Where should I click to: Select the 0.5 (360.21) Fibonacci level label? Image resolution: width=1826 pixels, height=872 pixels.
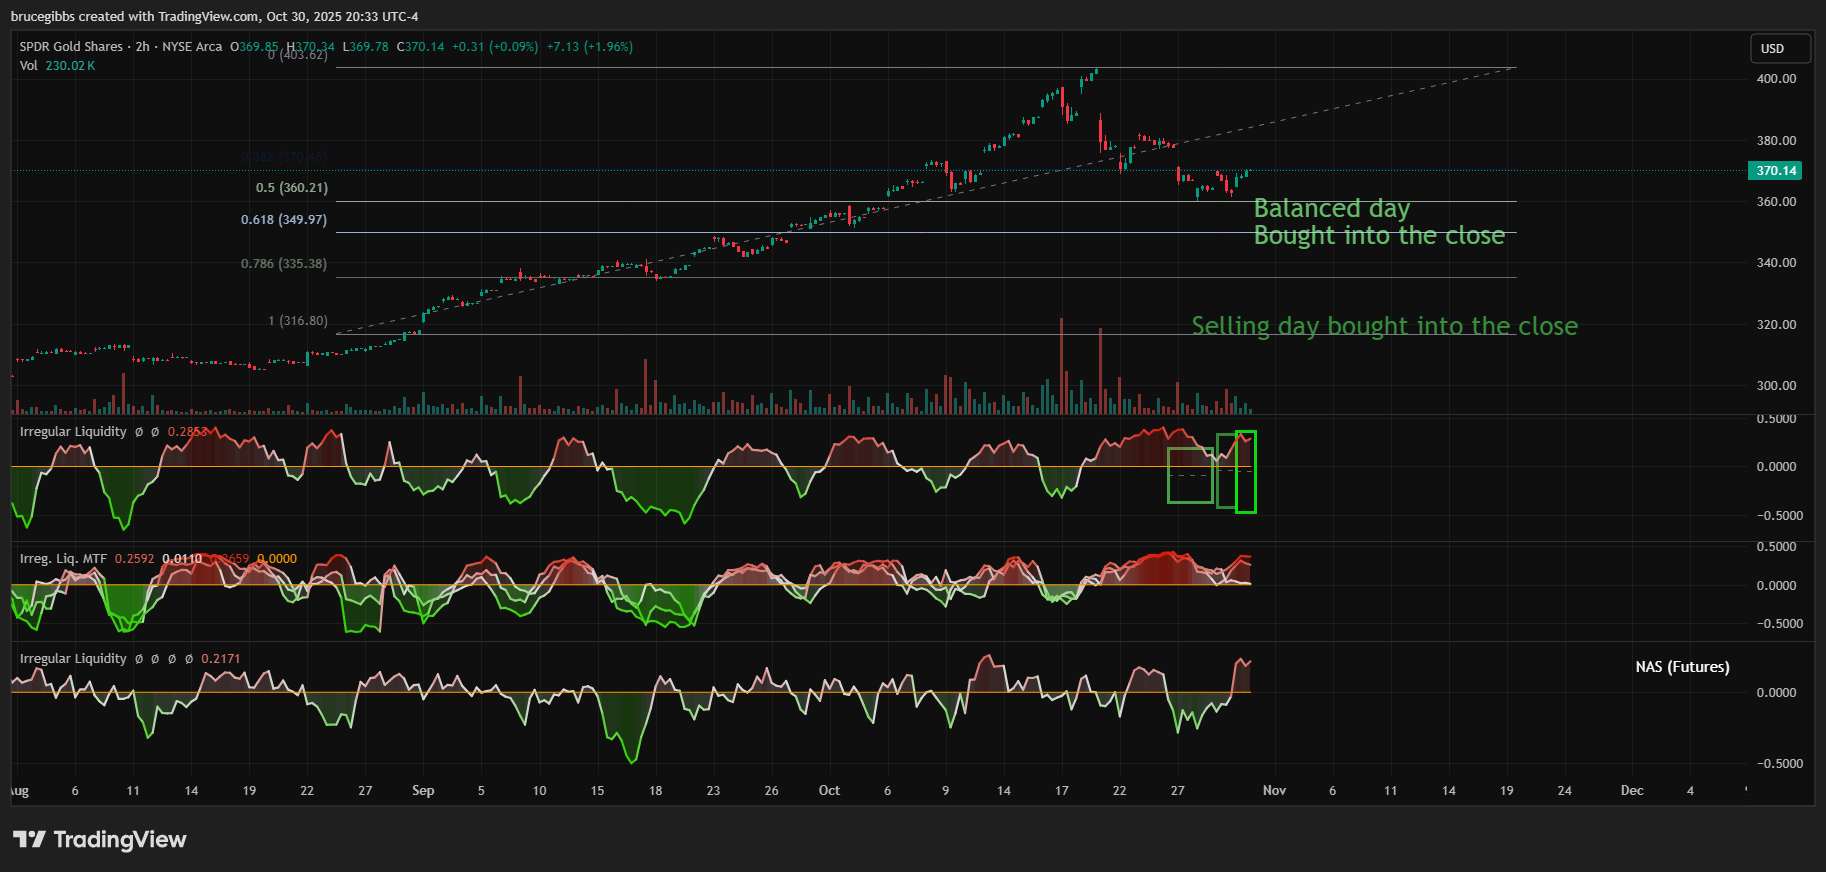291,188
